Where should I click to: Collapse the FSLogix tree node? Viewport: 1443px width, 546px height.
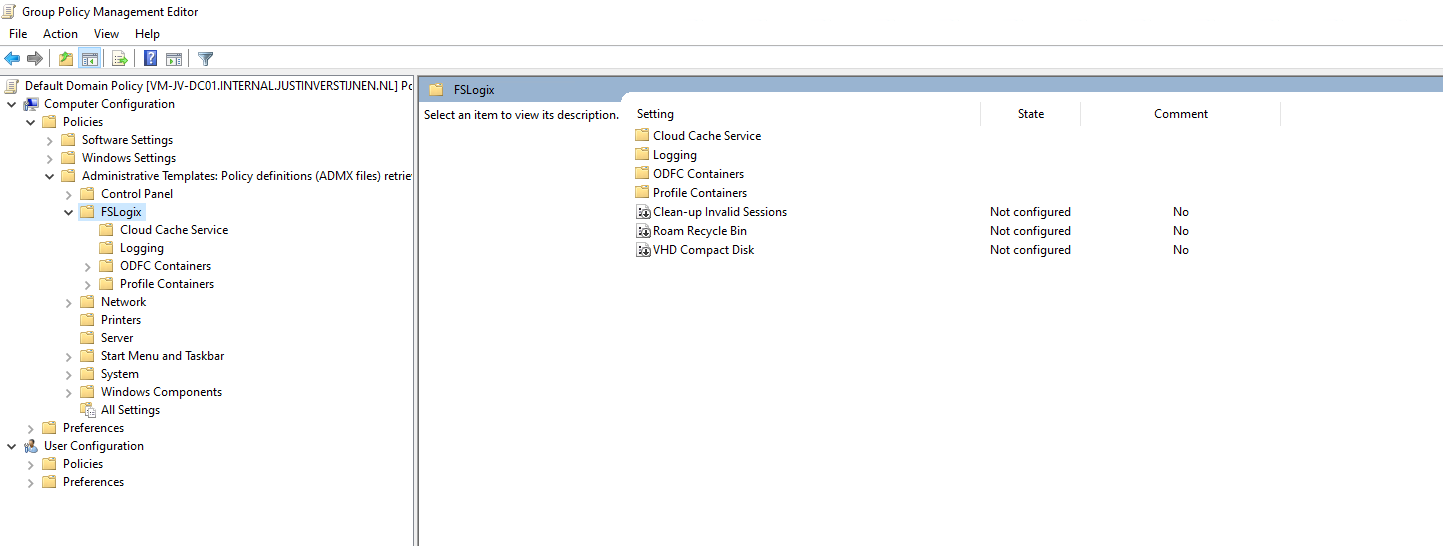click(x=69, y=212)
